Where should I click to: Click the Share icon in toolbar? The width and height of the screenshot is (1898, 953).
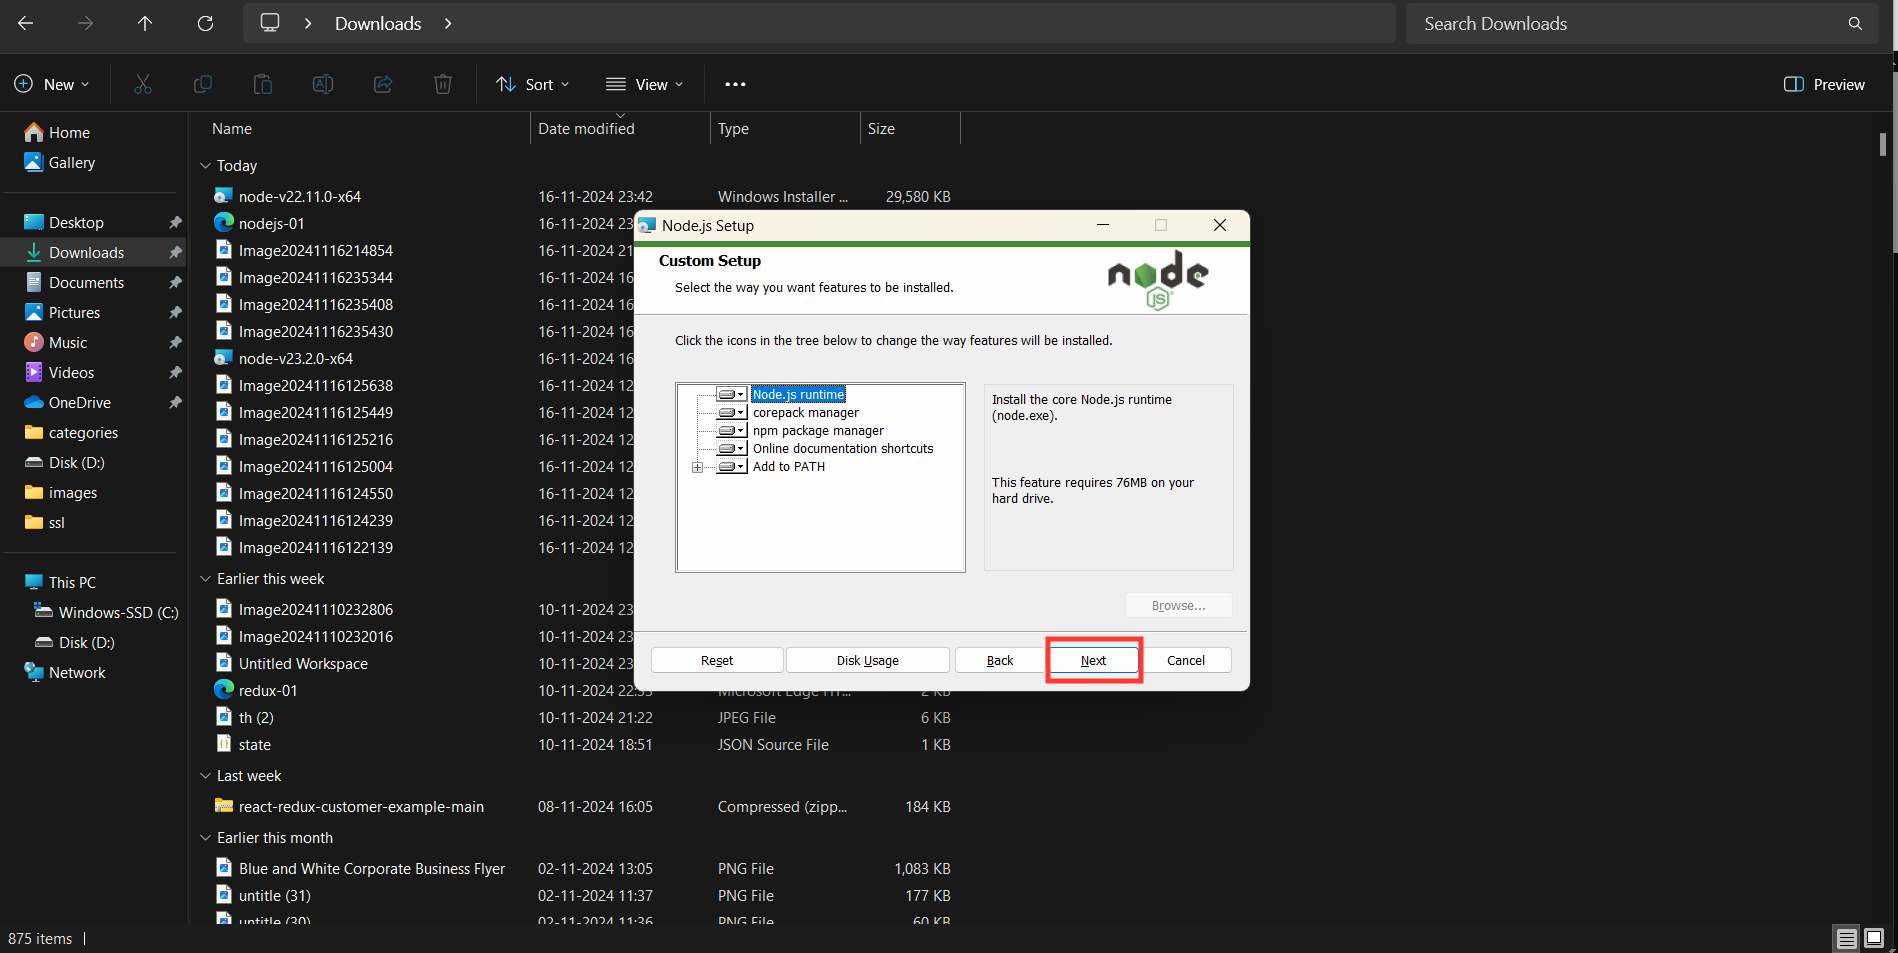pyautogui.click(x=383, y=84)
